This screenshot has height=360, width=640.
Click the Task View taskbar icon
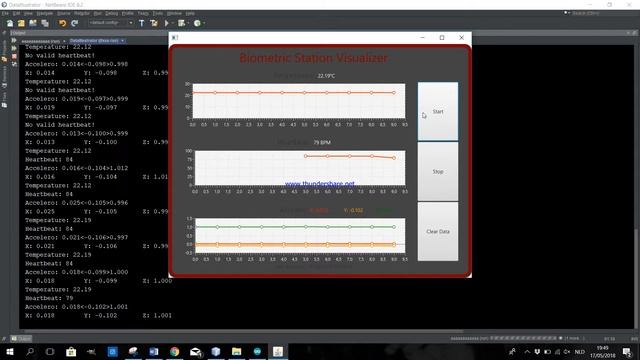(50, 351)
